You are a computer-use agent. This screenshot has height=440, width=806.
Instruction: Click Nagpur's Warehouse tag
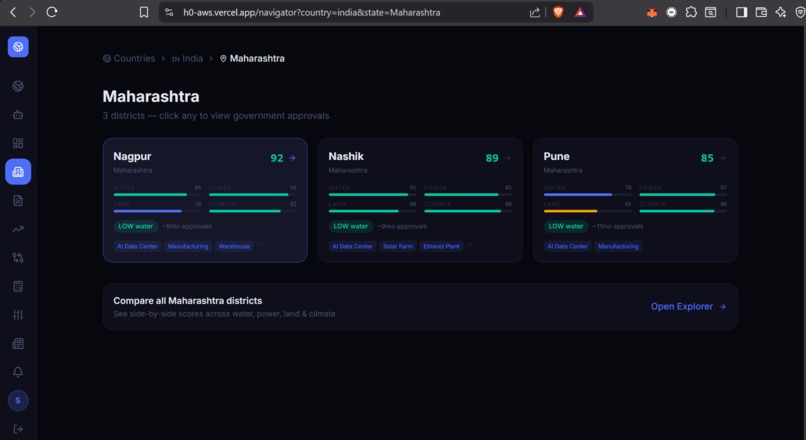coord(234,246)
